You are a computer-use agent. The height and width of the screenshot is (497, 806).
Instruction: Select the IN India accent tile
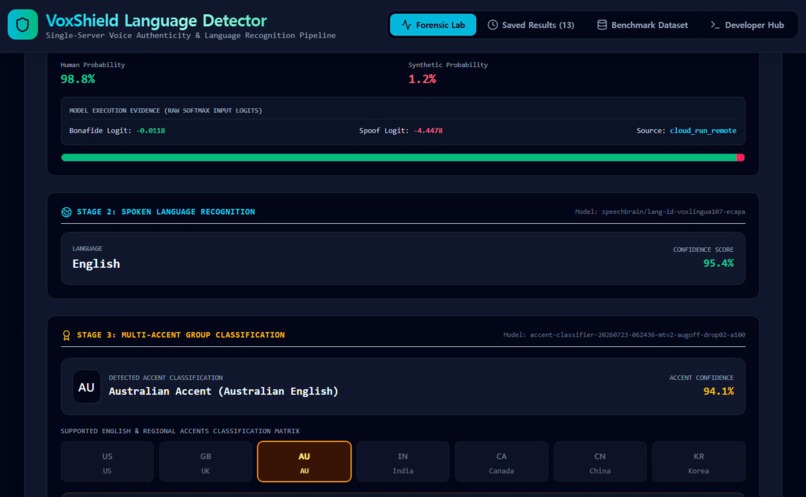(x=403, y=462)
